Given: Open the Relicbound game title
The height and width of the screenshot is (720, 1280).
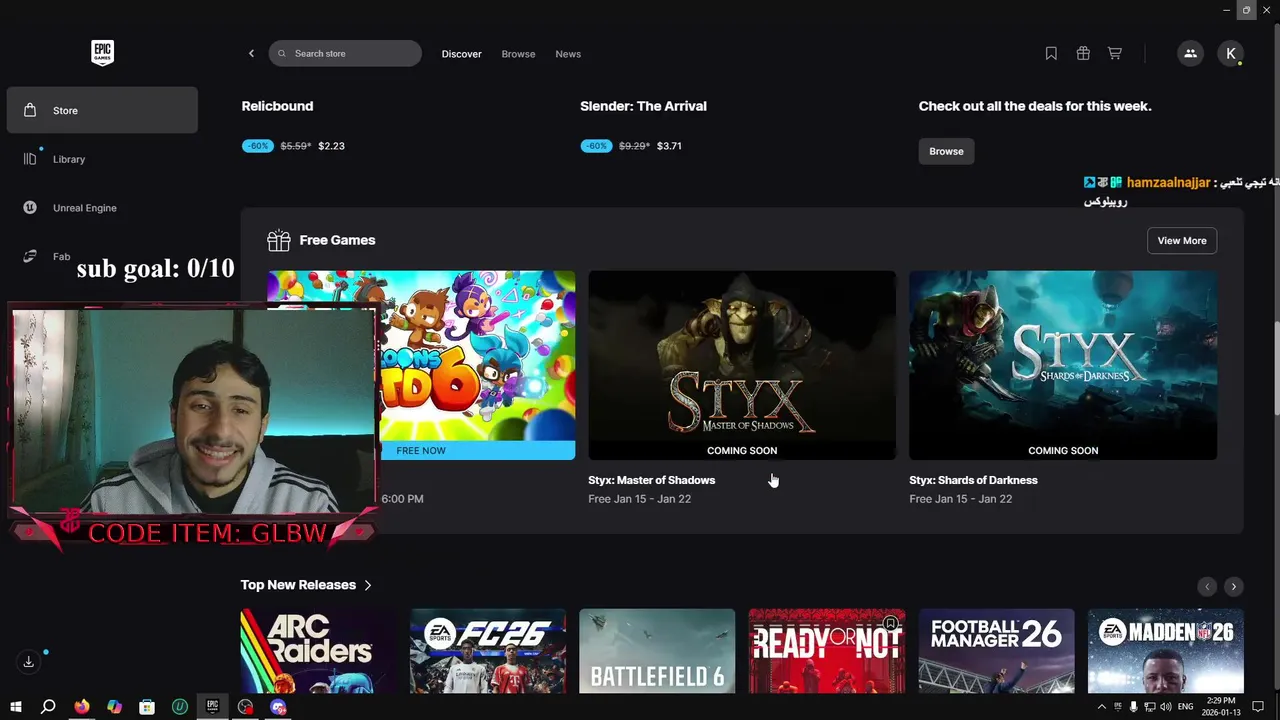Looking at the screenshot, I should (277, 106).
